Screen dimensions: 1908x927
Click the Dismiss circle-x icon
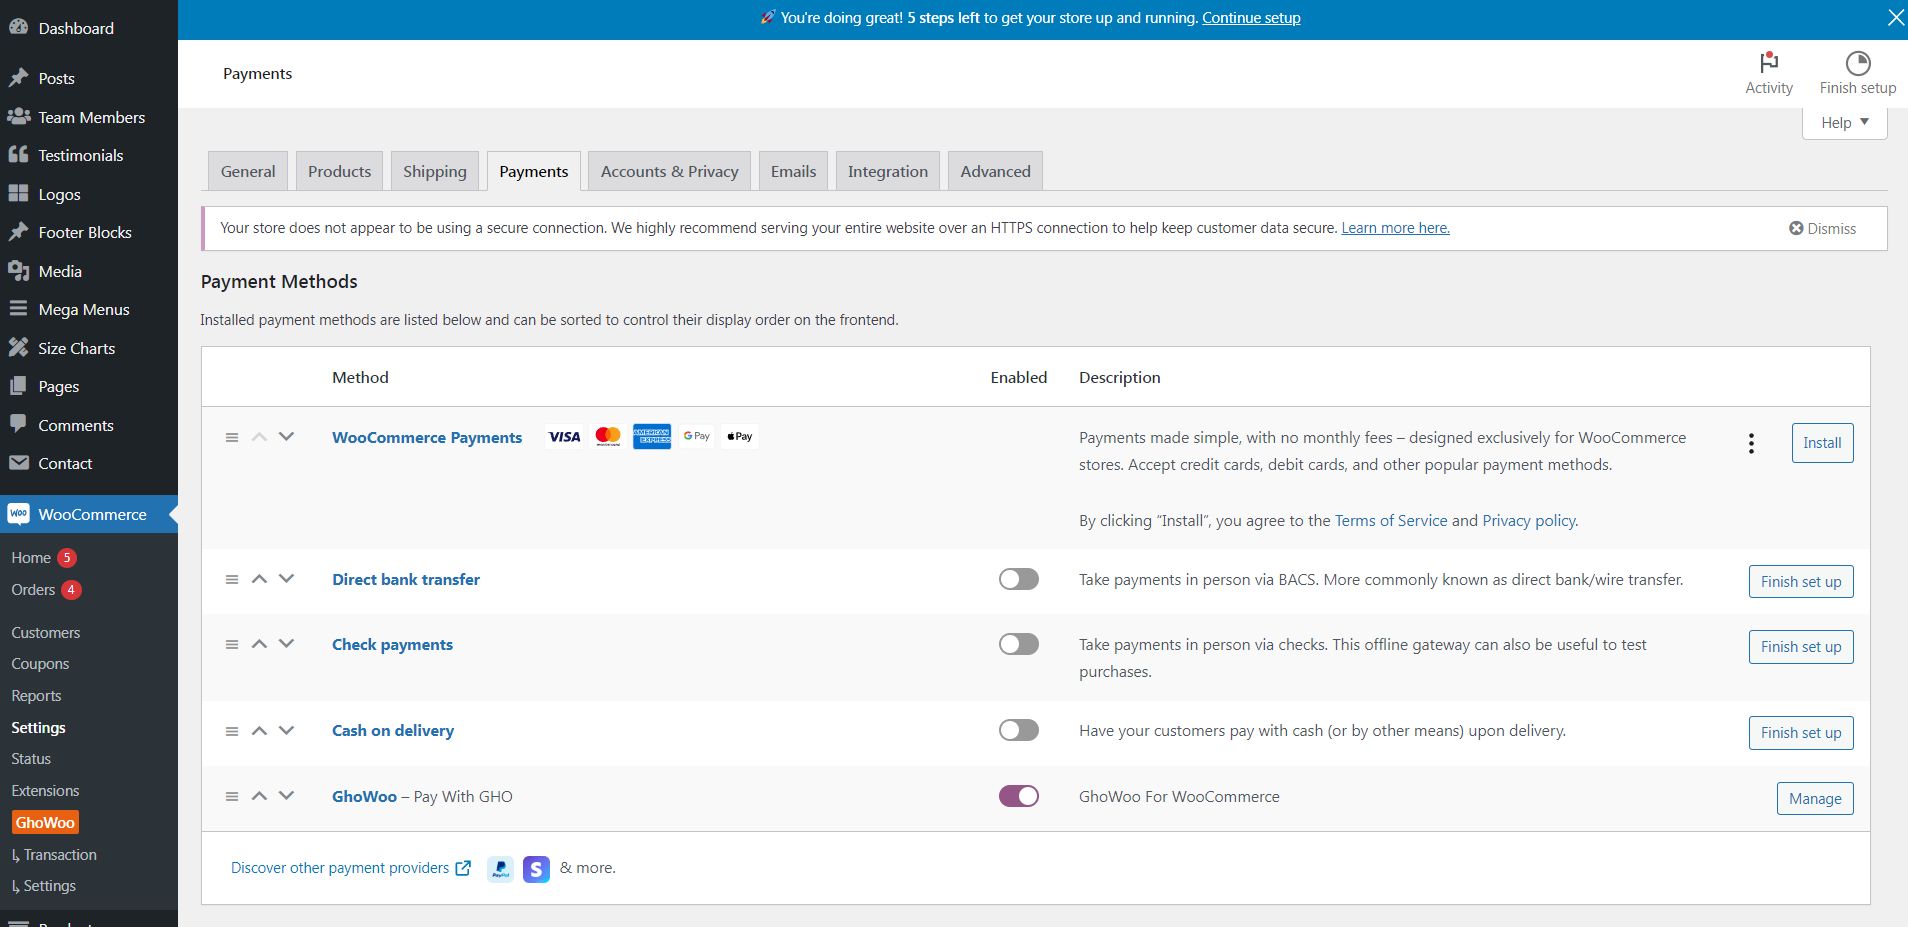(x=1796, y=229)
